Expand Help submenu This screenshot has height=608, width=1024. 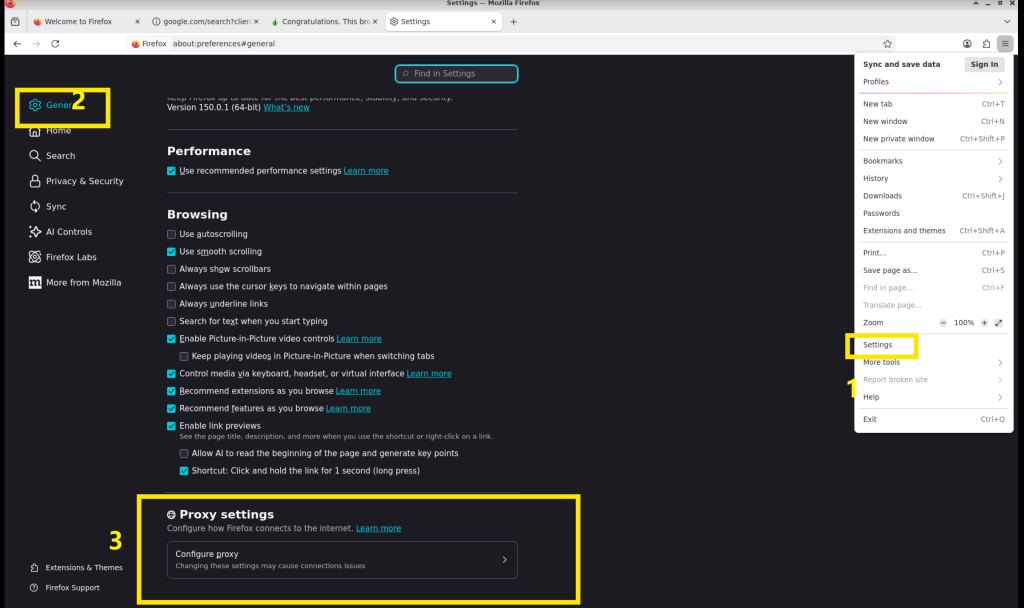point(933,397)
